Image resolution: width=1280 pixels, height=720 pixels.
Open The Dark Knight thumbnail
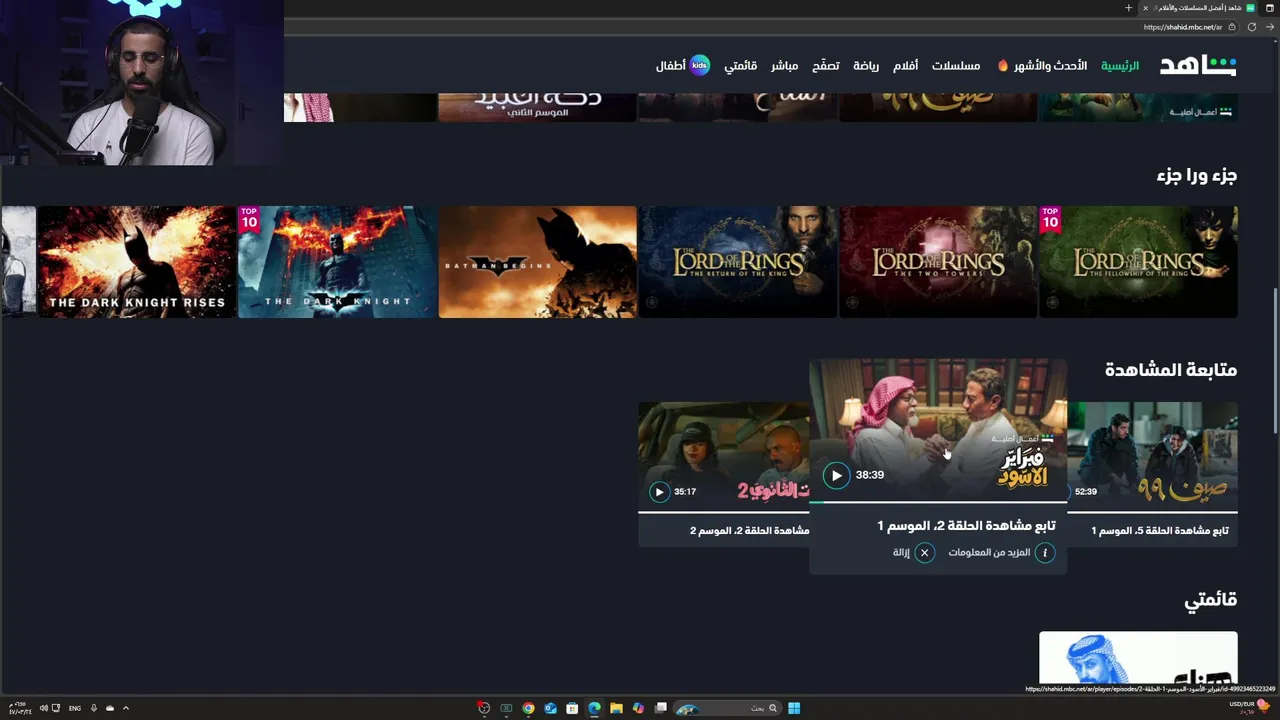[337, 262]
